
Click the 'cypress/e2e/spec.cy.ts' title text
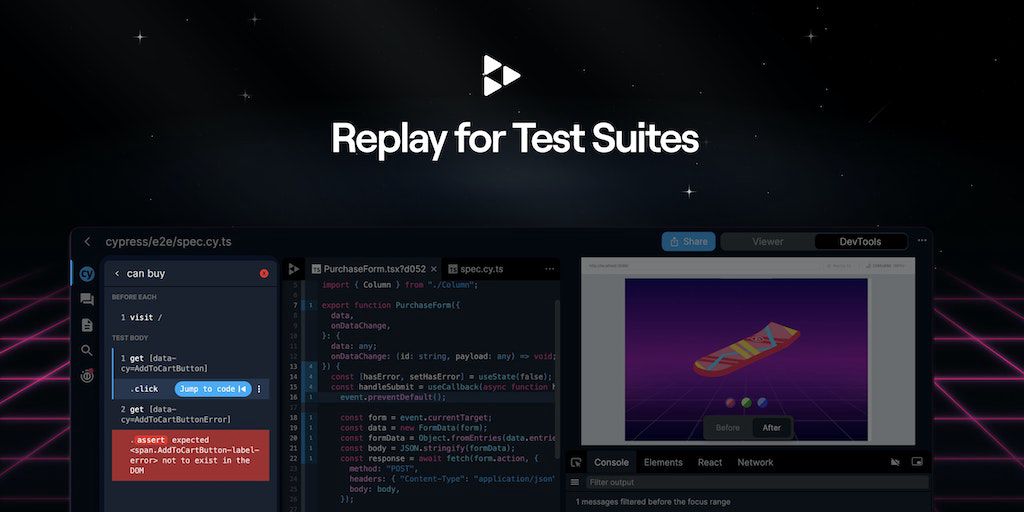pyautogui.click(x=168, y=242)
